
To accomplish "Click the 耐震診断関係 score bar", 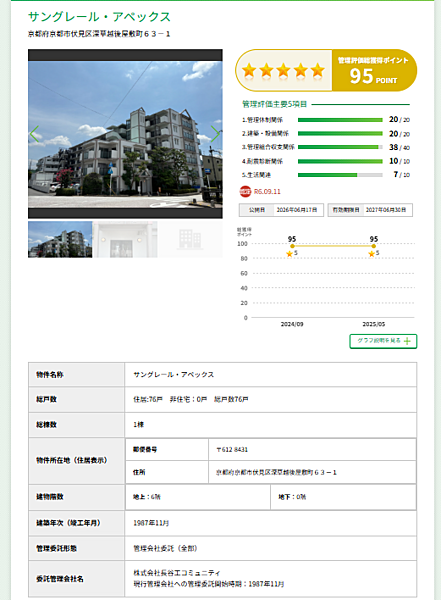I will [x=340, y=161].
